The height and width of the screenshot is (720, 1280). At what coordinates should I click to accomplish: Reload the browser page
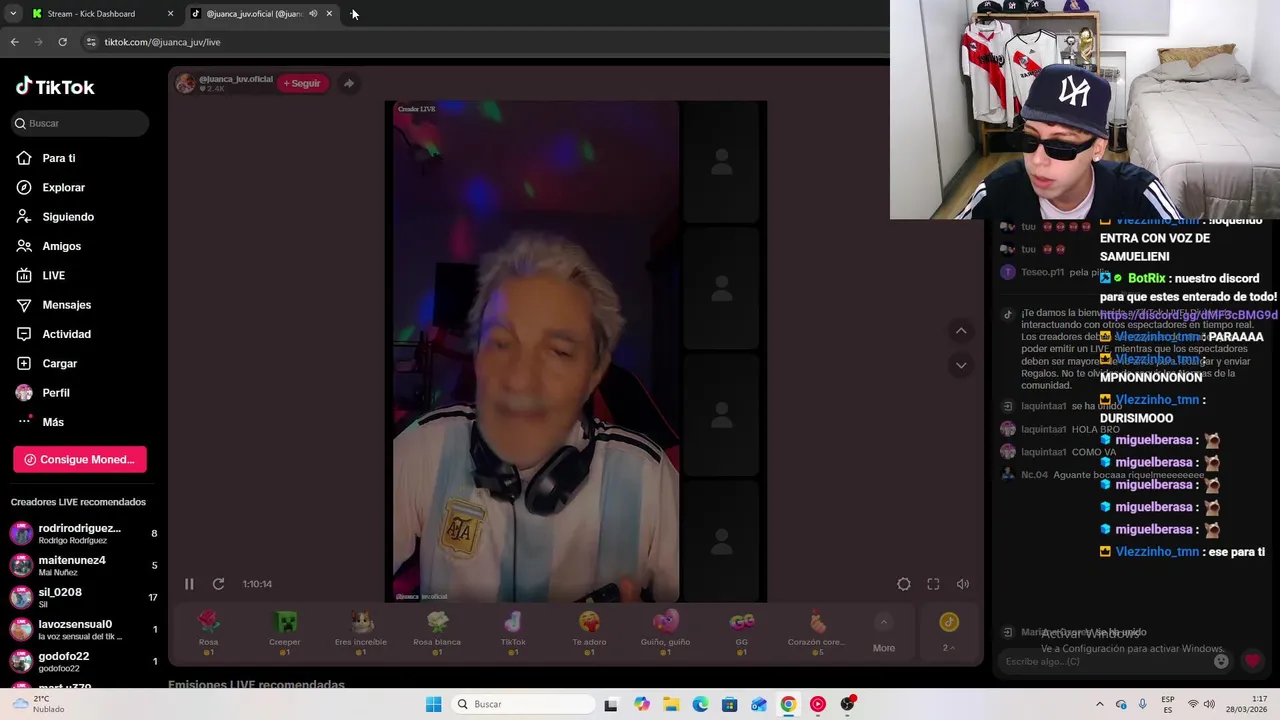pyautogui.click(x=62, y=42)
